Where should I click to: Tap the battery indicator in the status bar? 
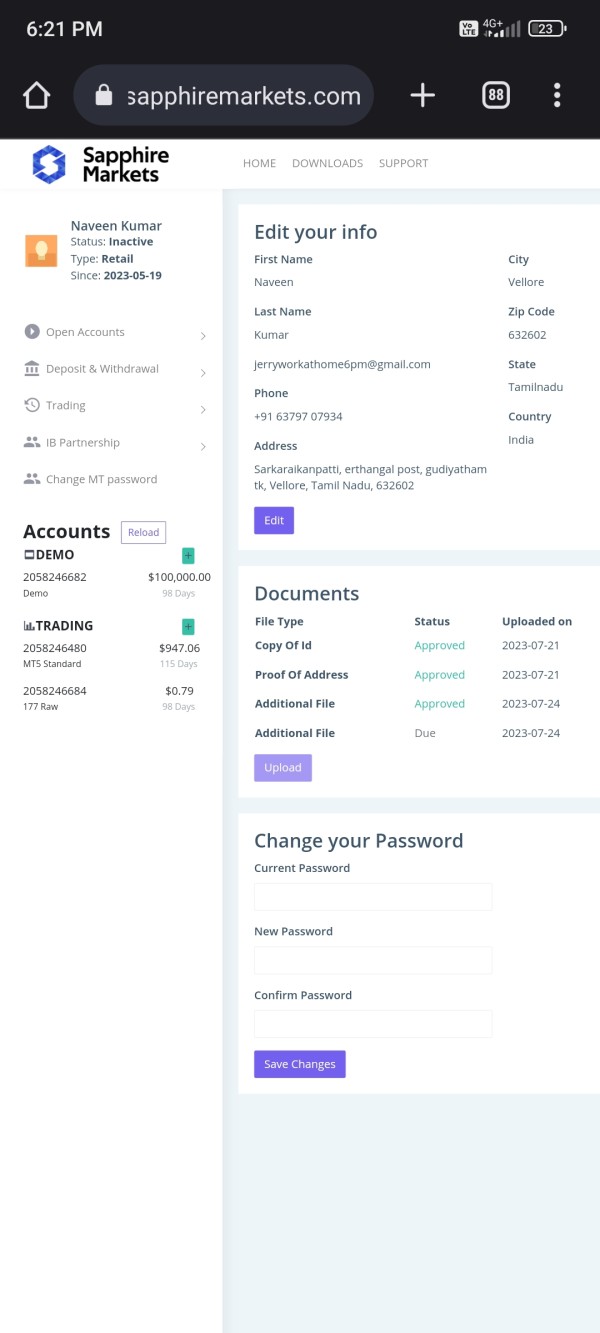[548, 29]
